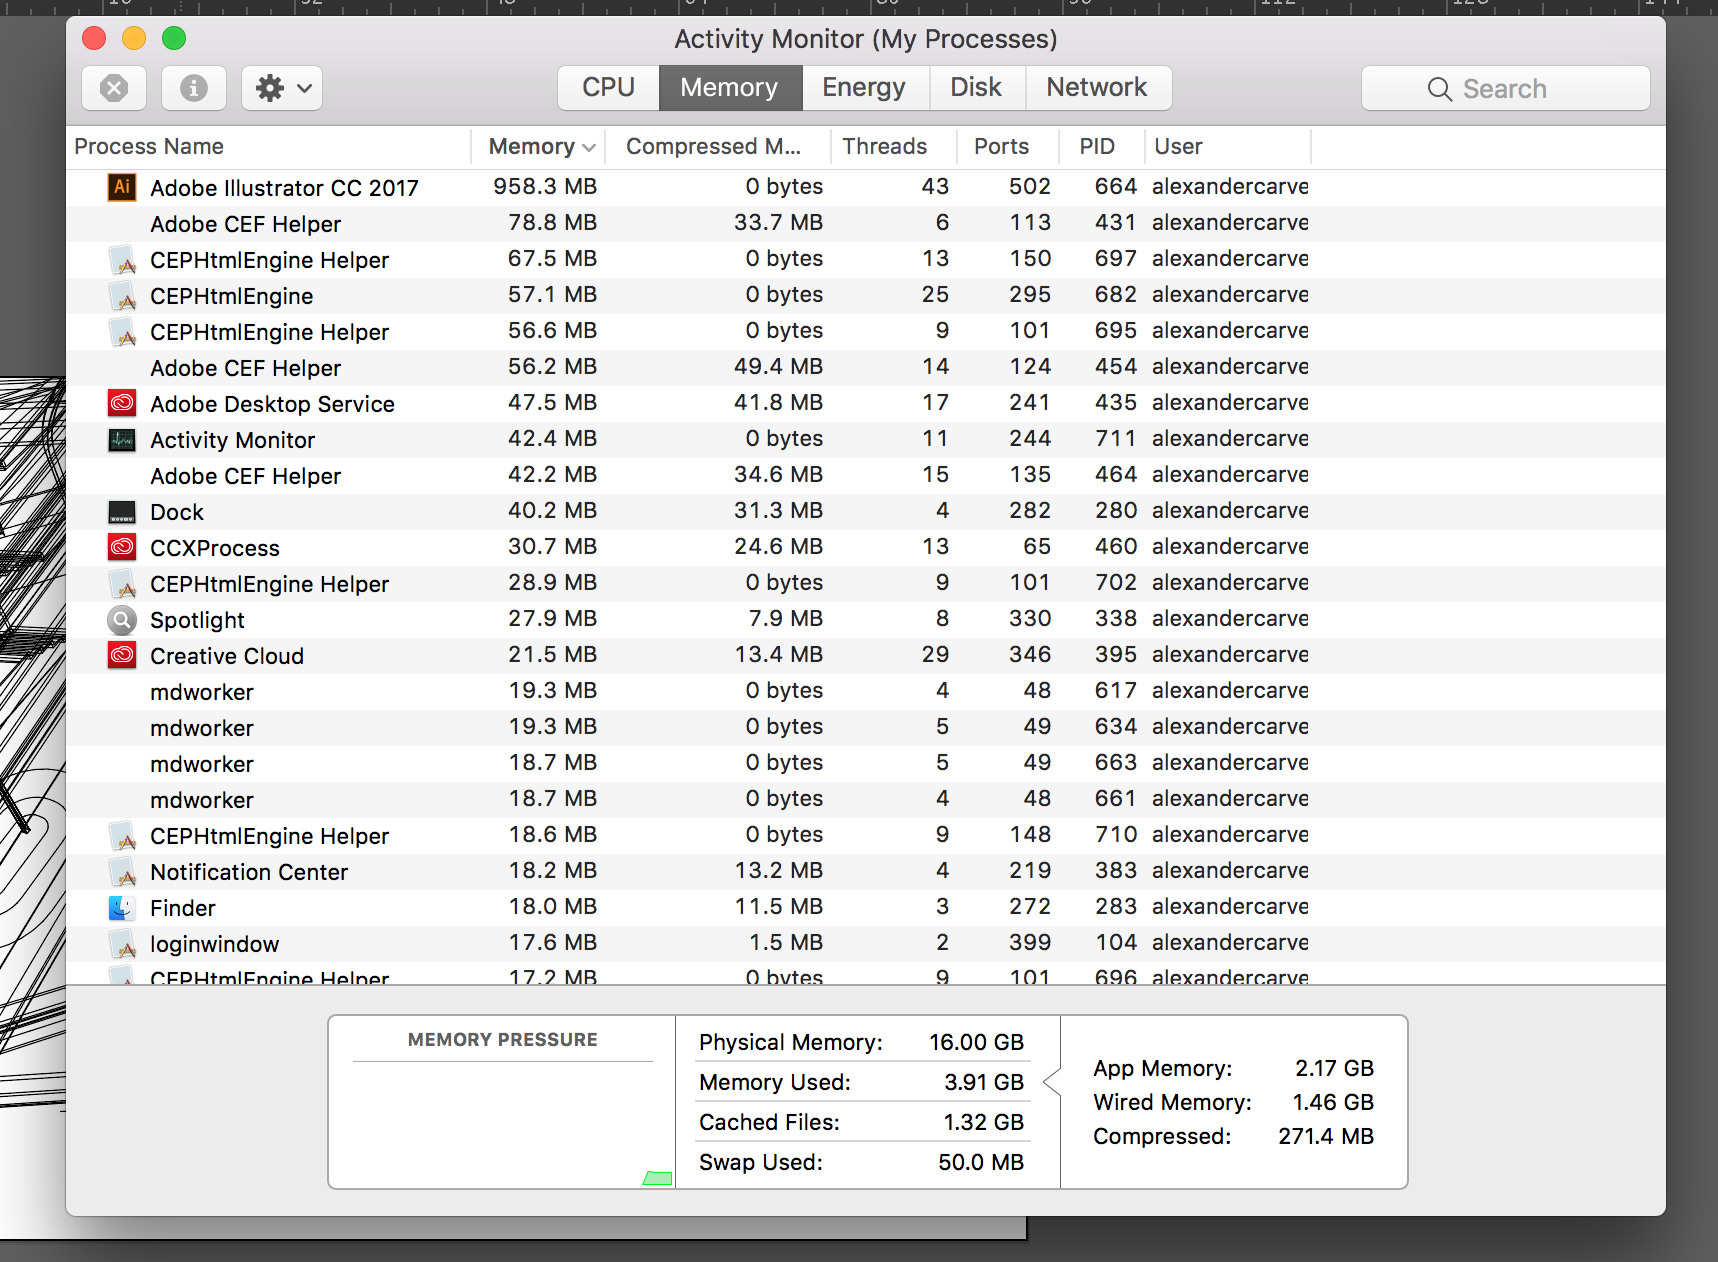1718x1262 pixels.
Task: Select the CEPHtmlEngine Helper icon with PID 710
Action: pyautogui.click(x=122, y=835)
